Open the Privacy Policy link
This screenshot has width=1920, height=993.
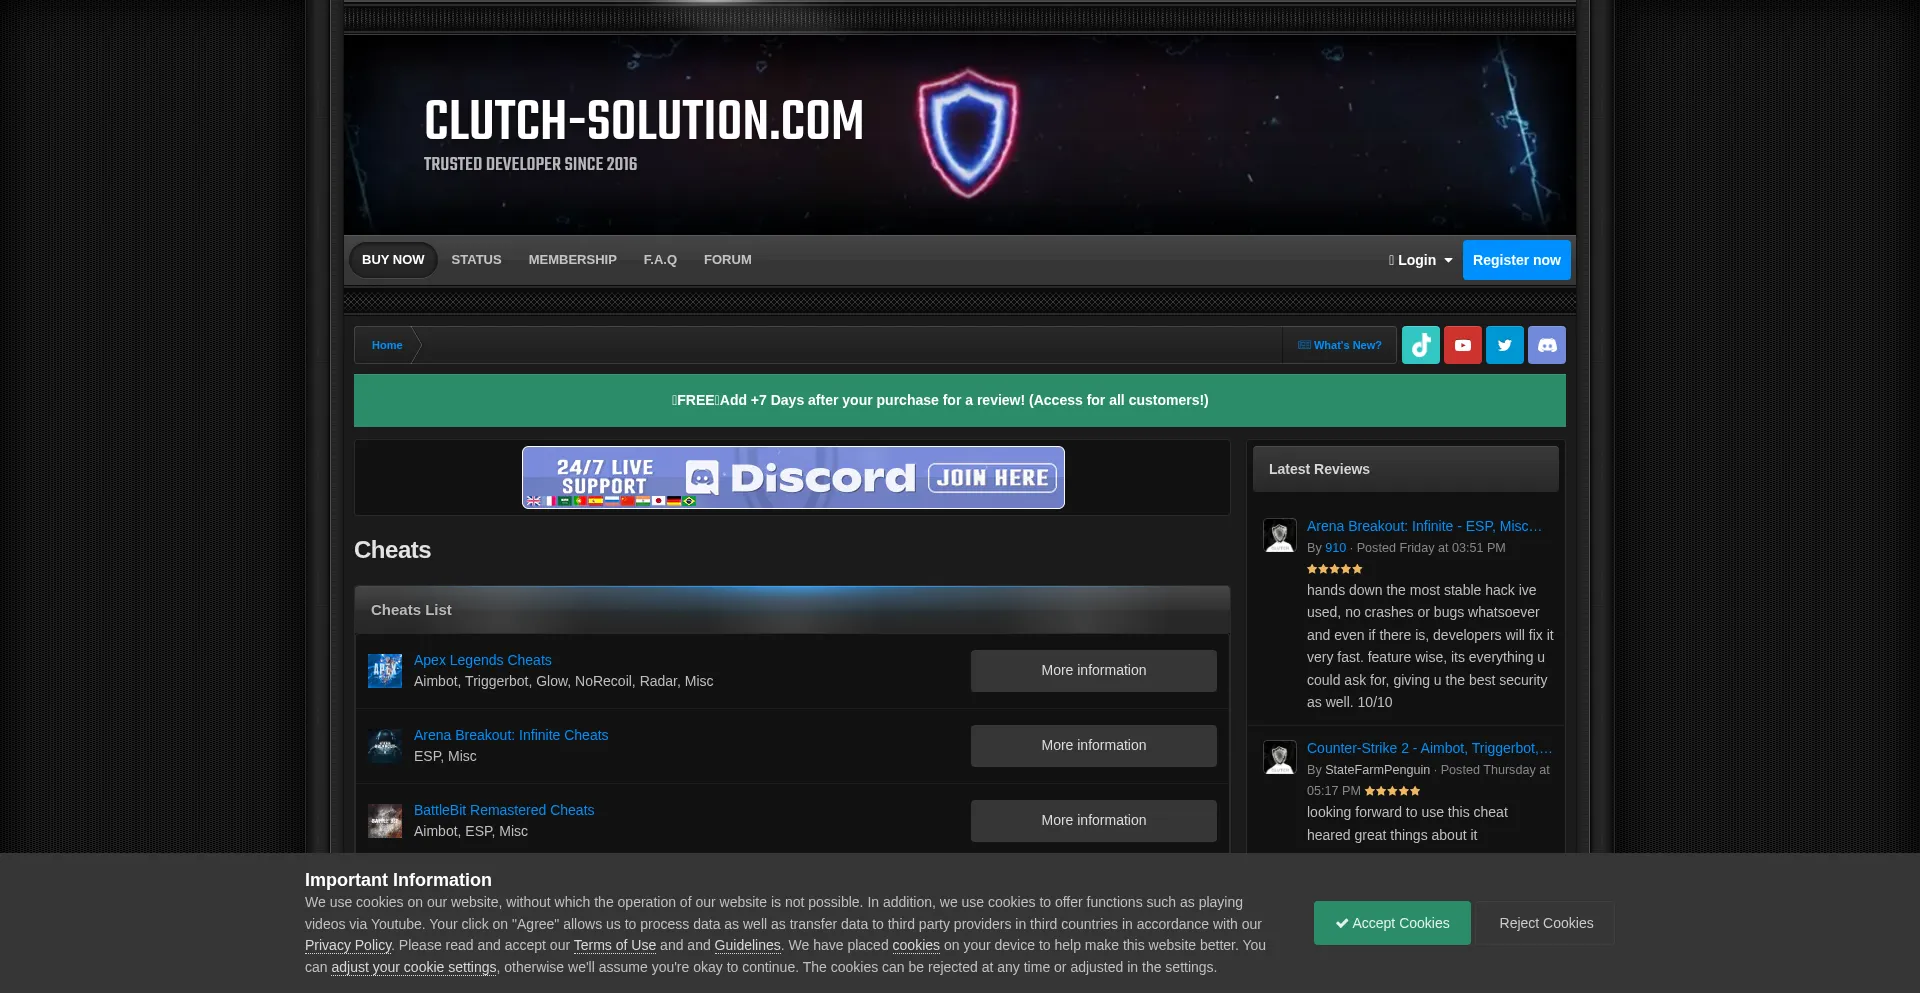click(348, 945)
